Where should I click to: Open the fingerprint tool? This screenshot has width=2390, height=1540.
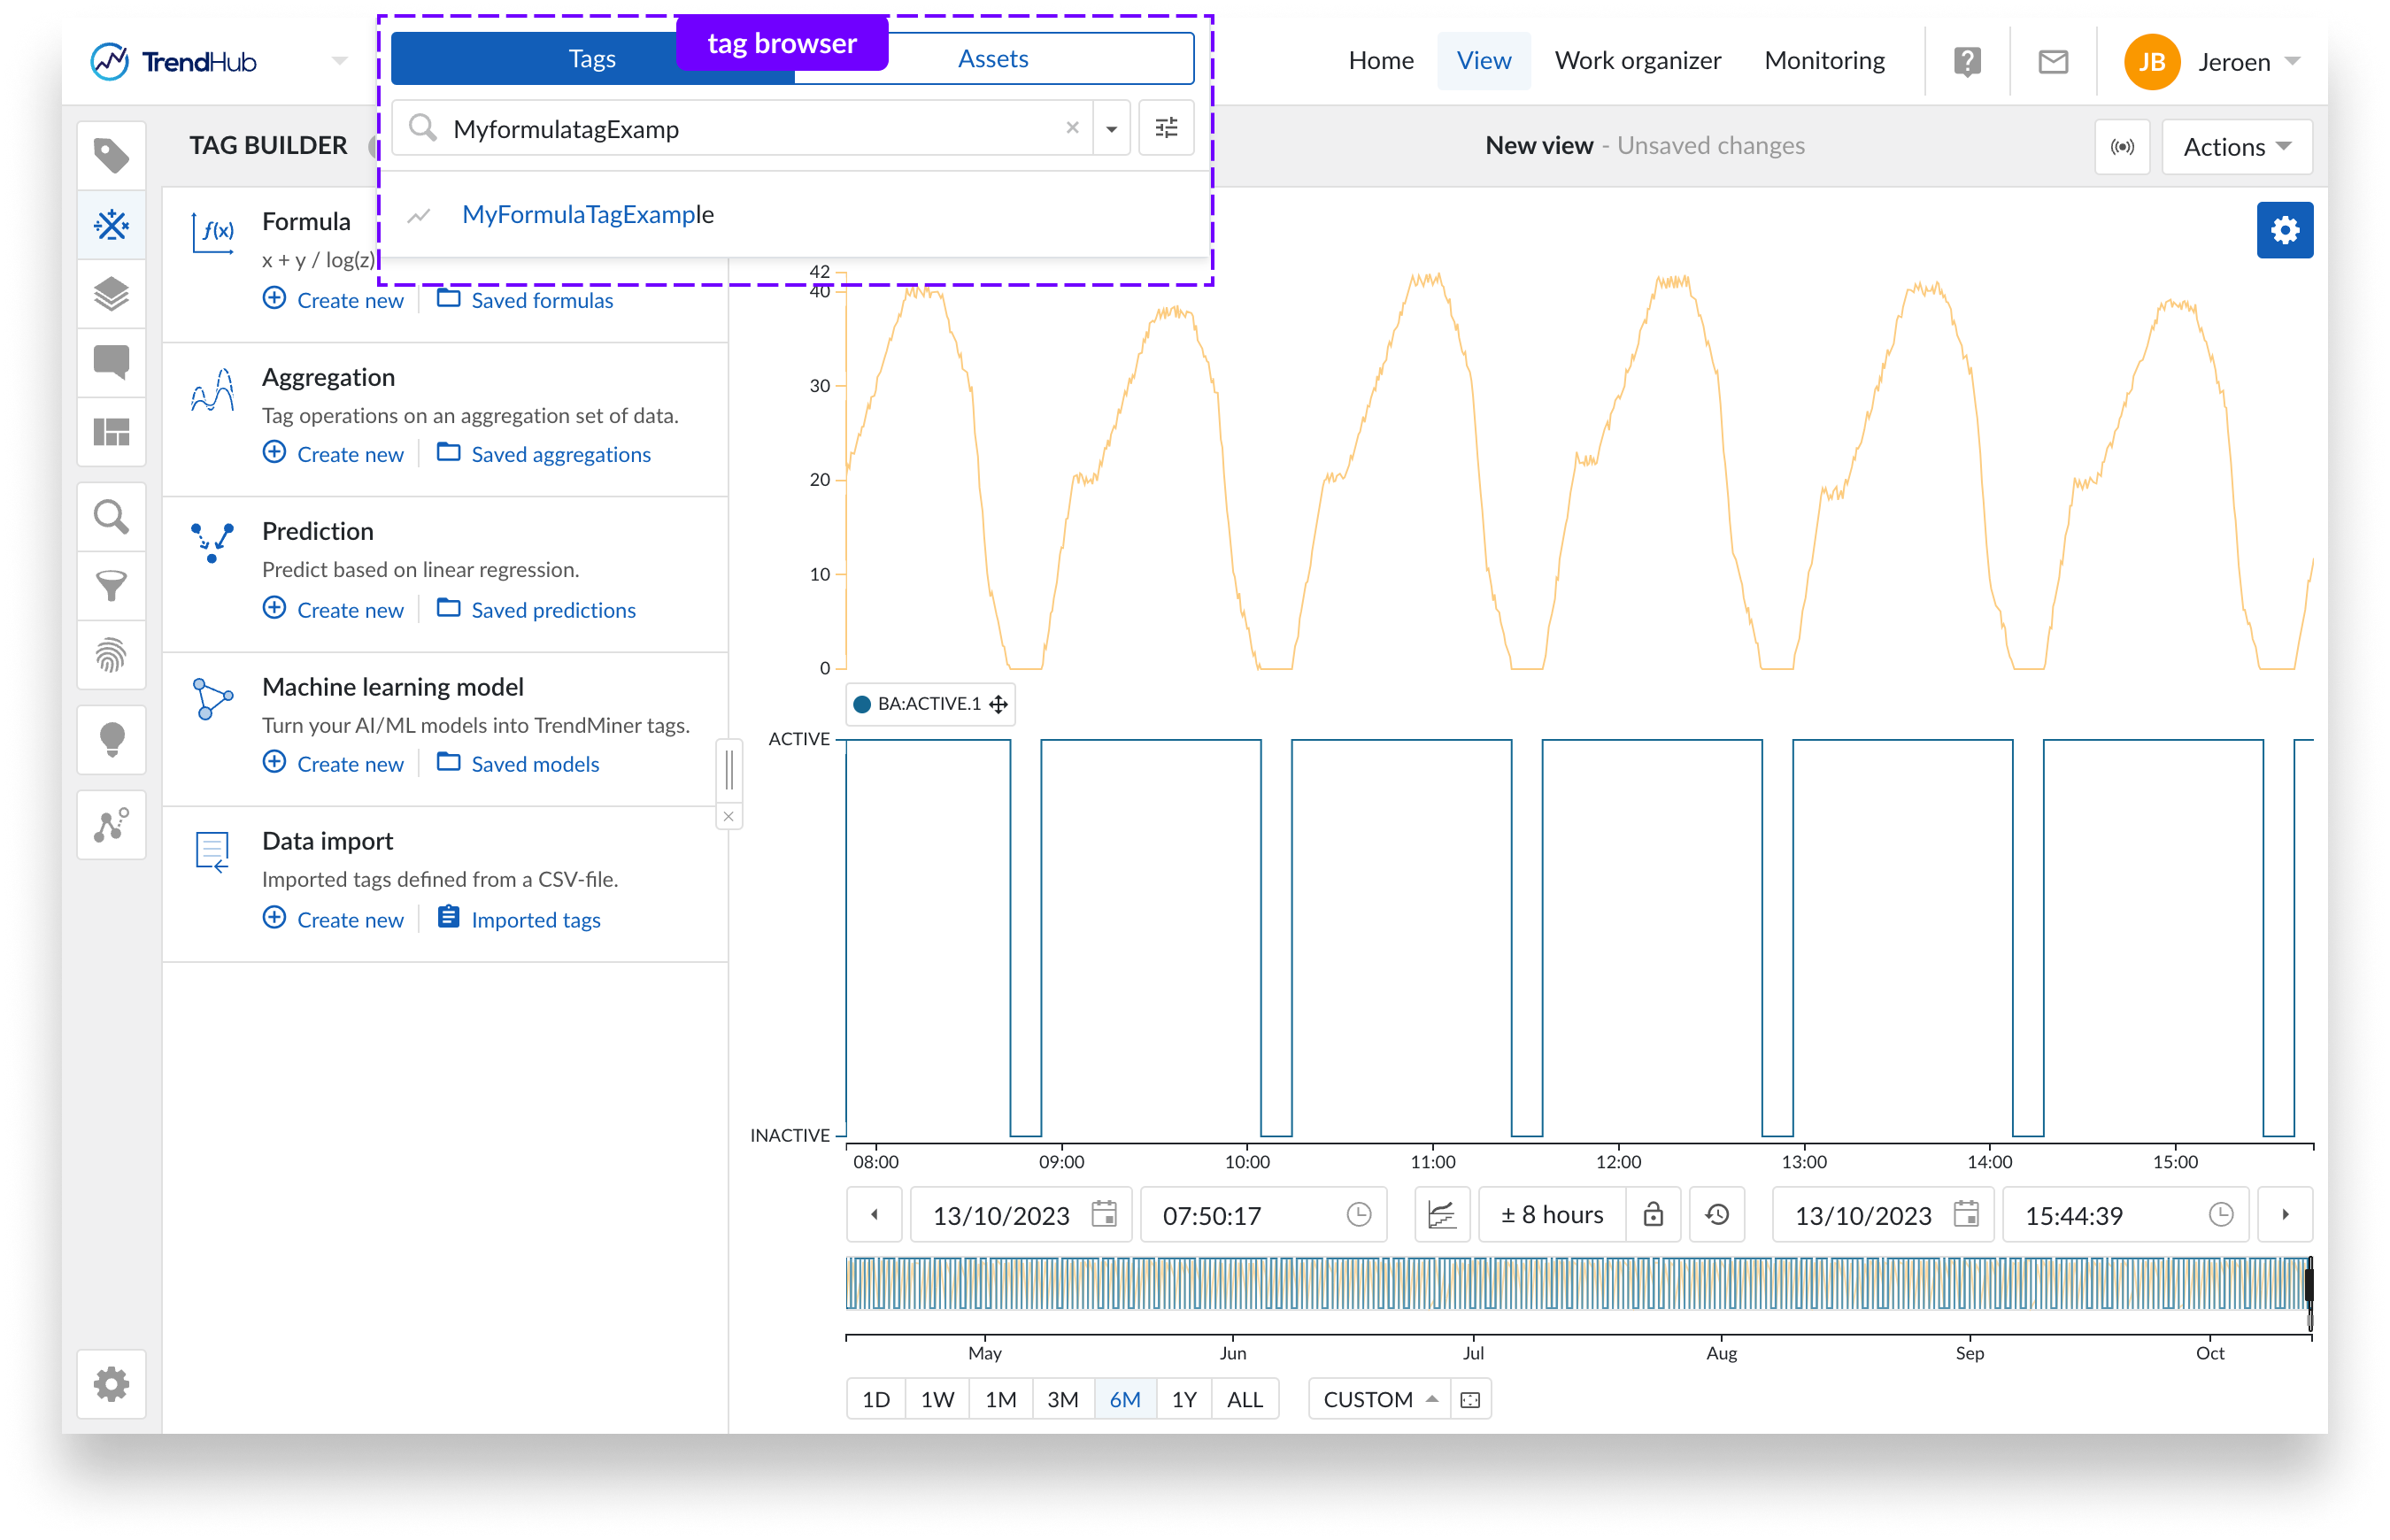[x=111, y=656]
